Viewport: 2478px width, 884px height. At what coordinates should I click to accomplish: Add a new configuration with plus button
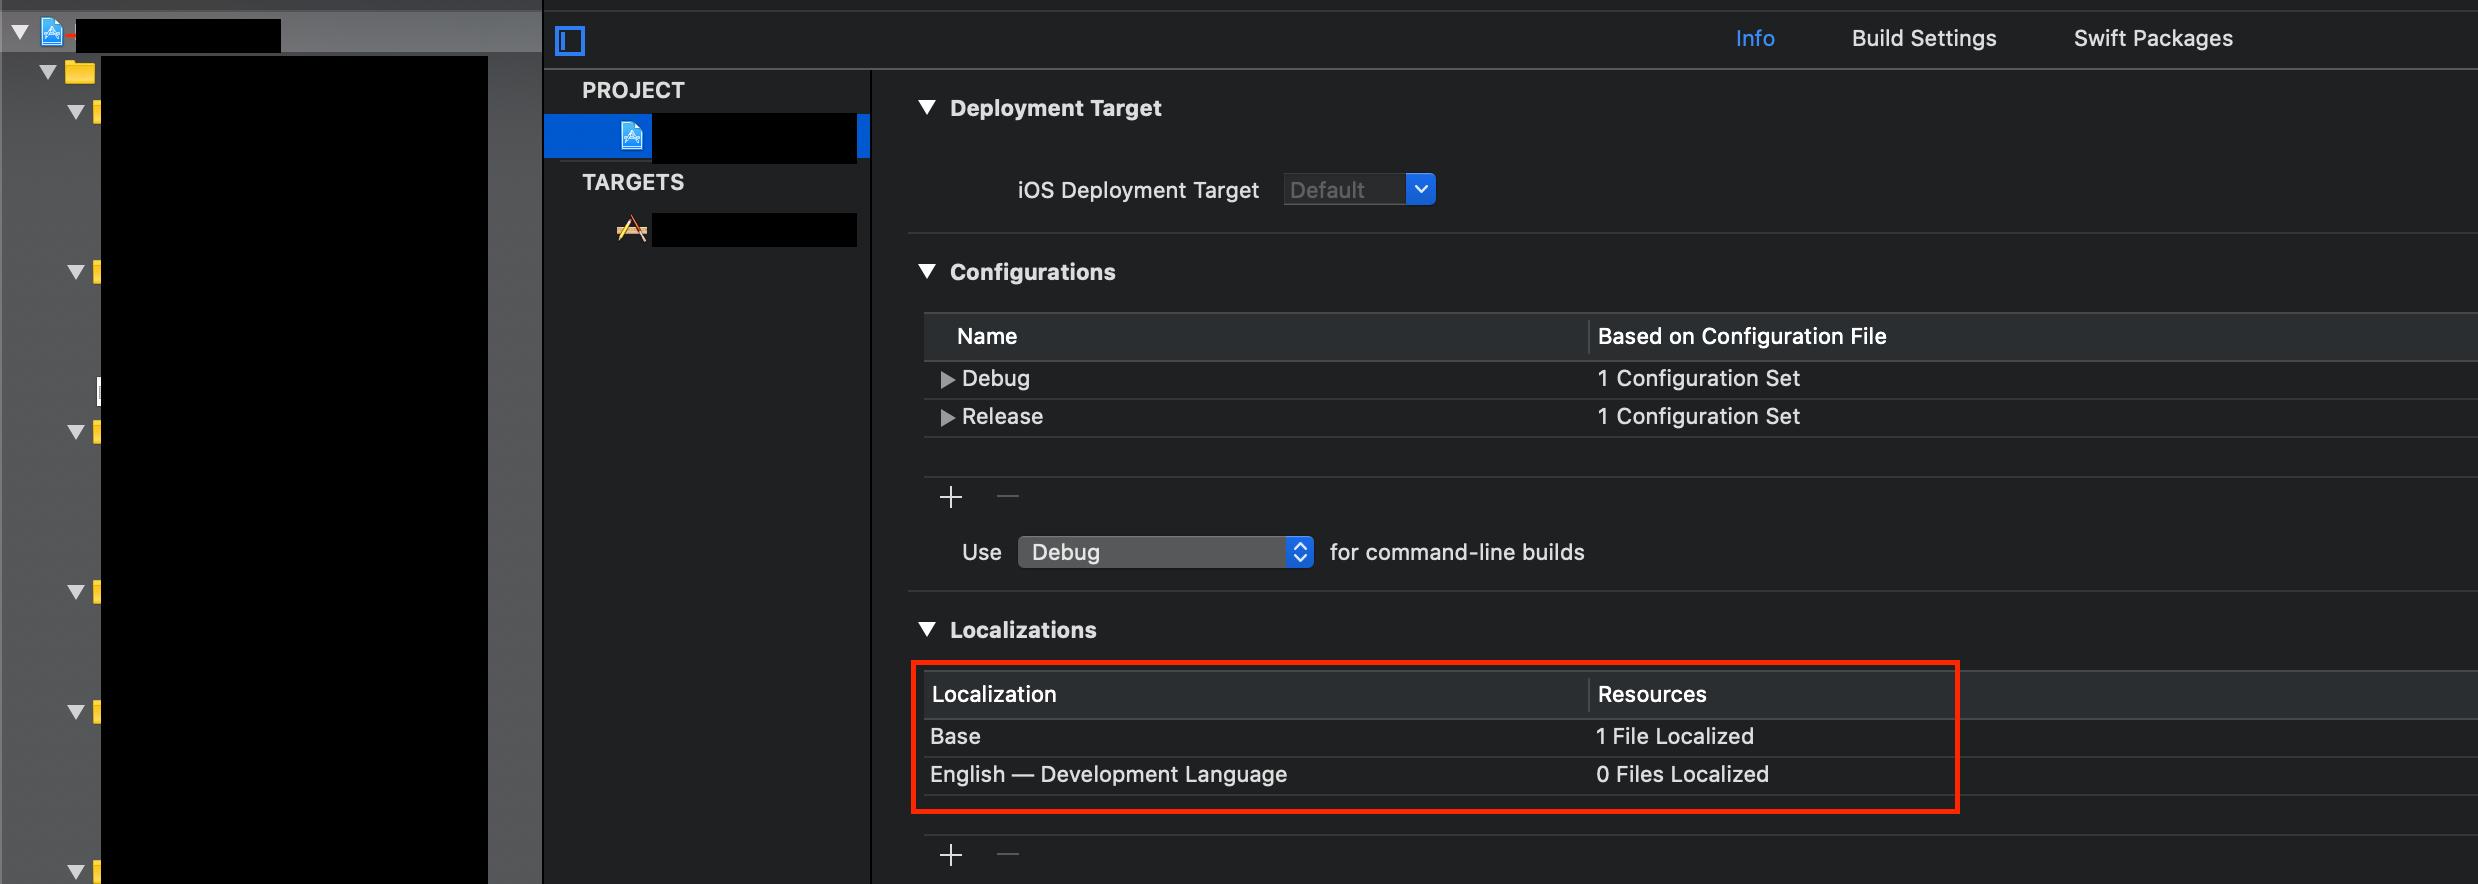[951, 497]
